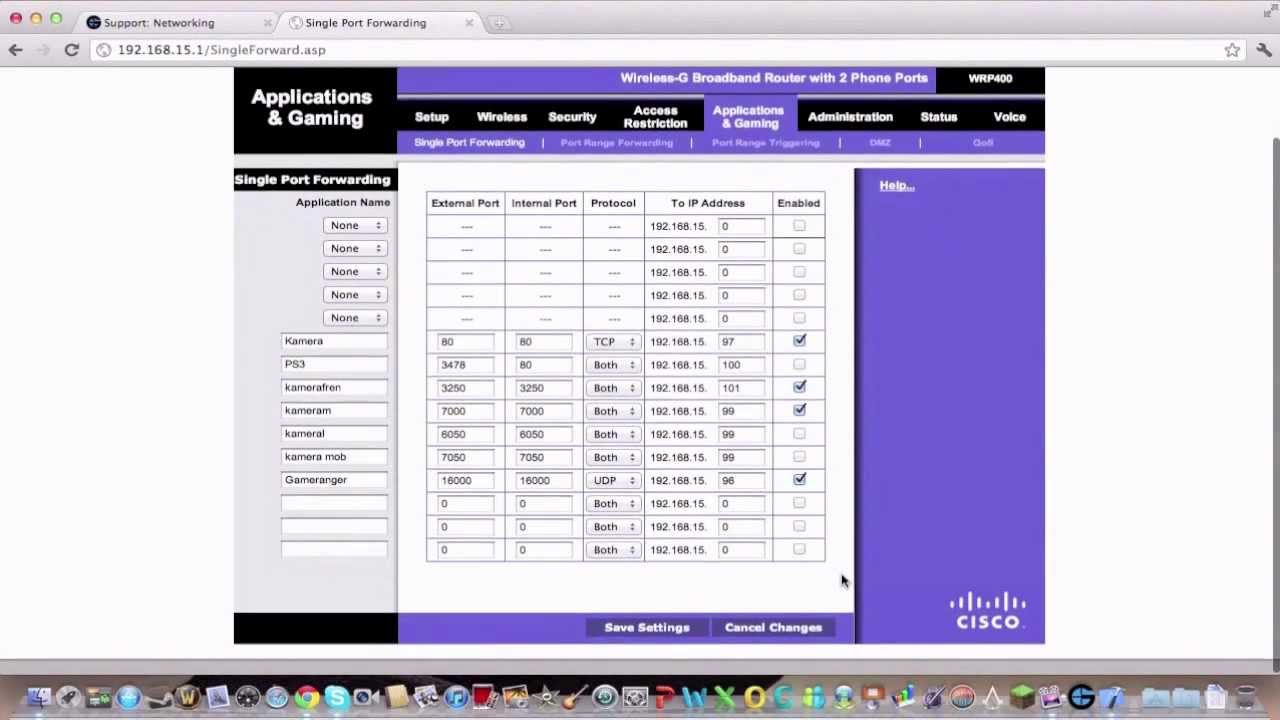Open the Help... link
1280x720 pixels.
tap(897, 186)
